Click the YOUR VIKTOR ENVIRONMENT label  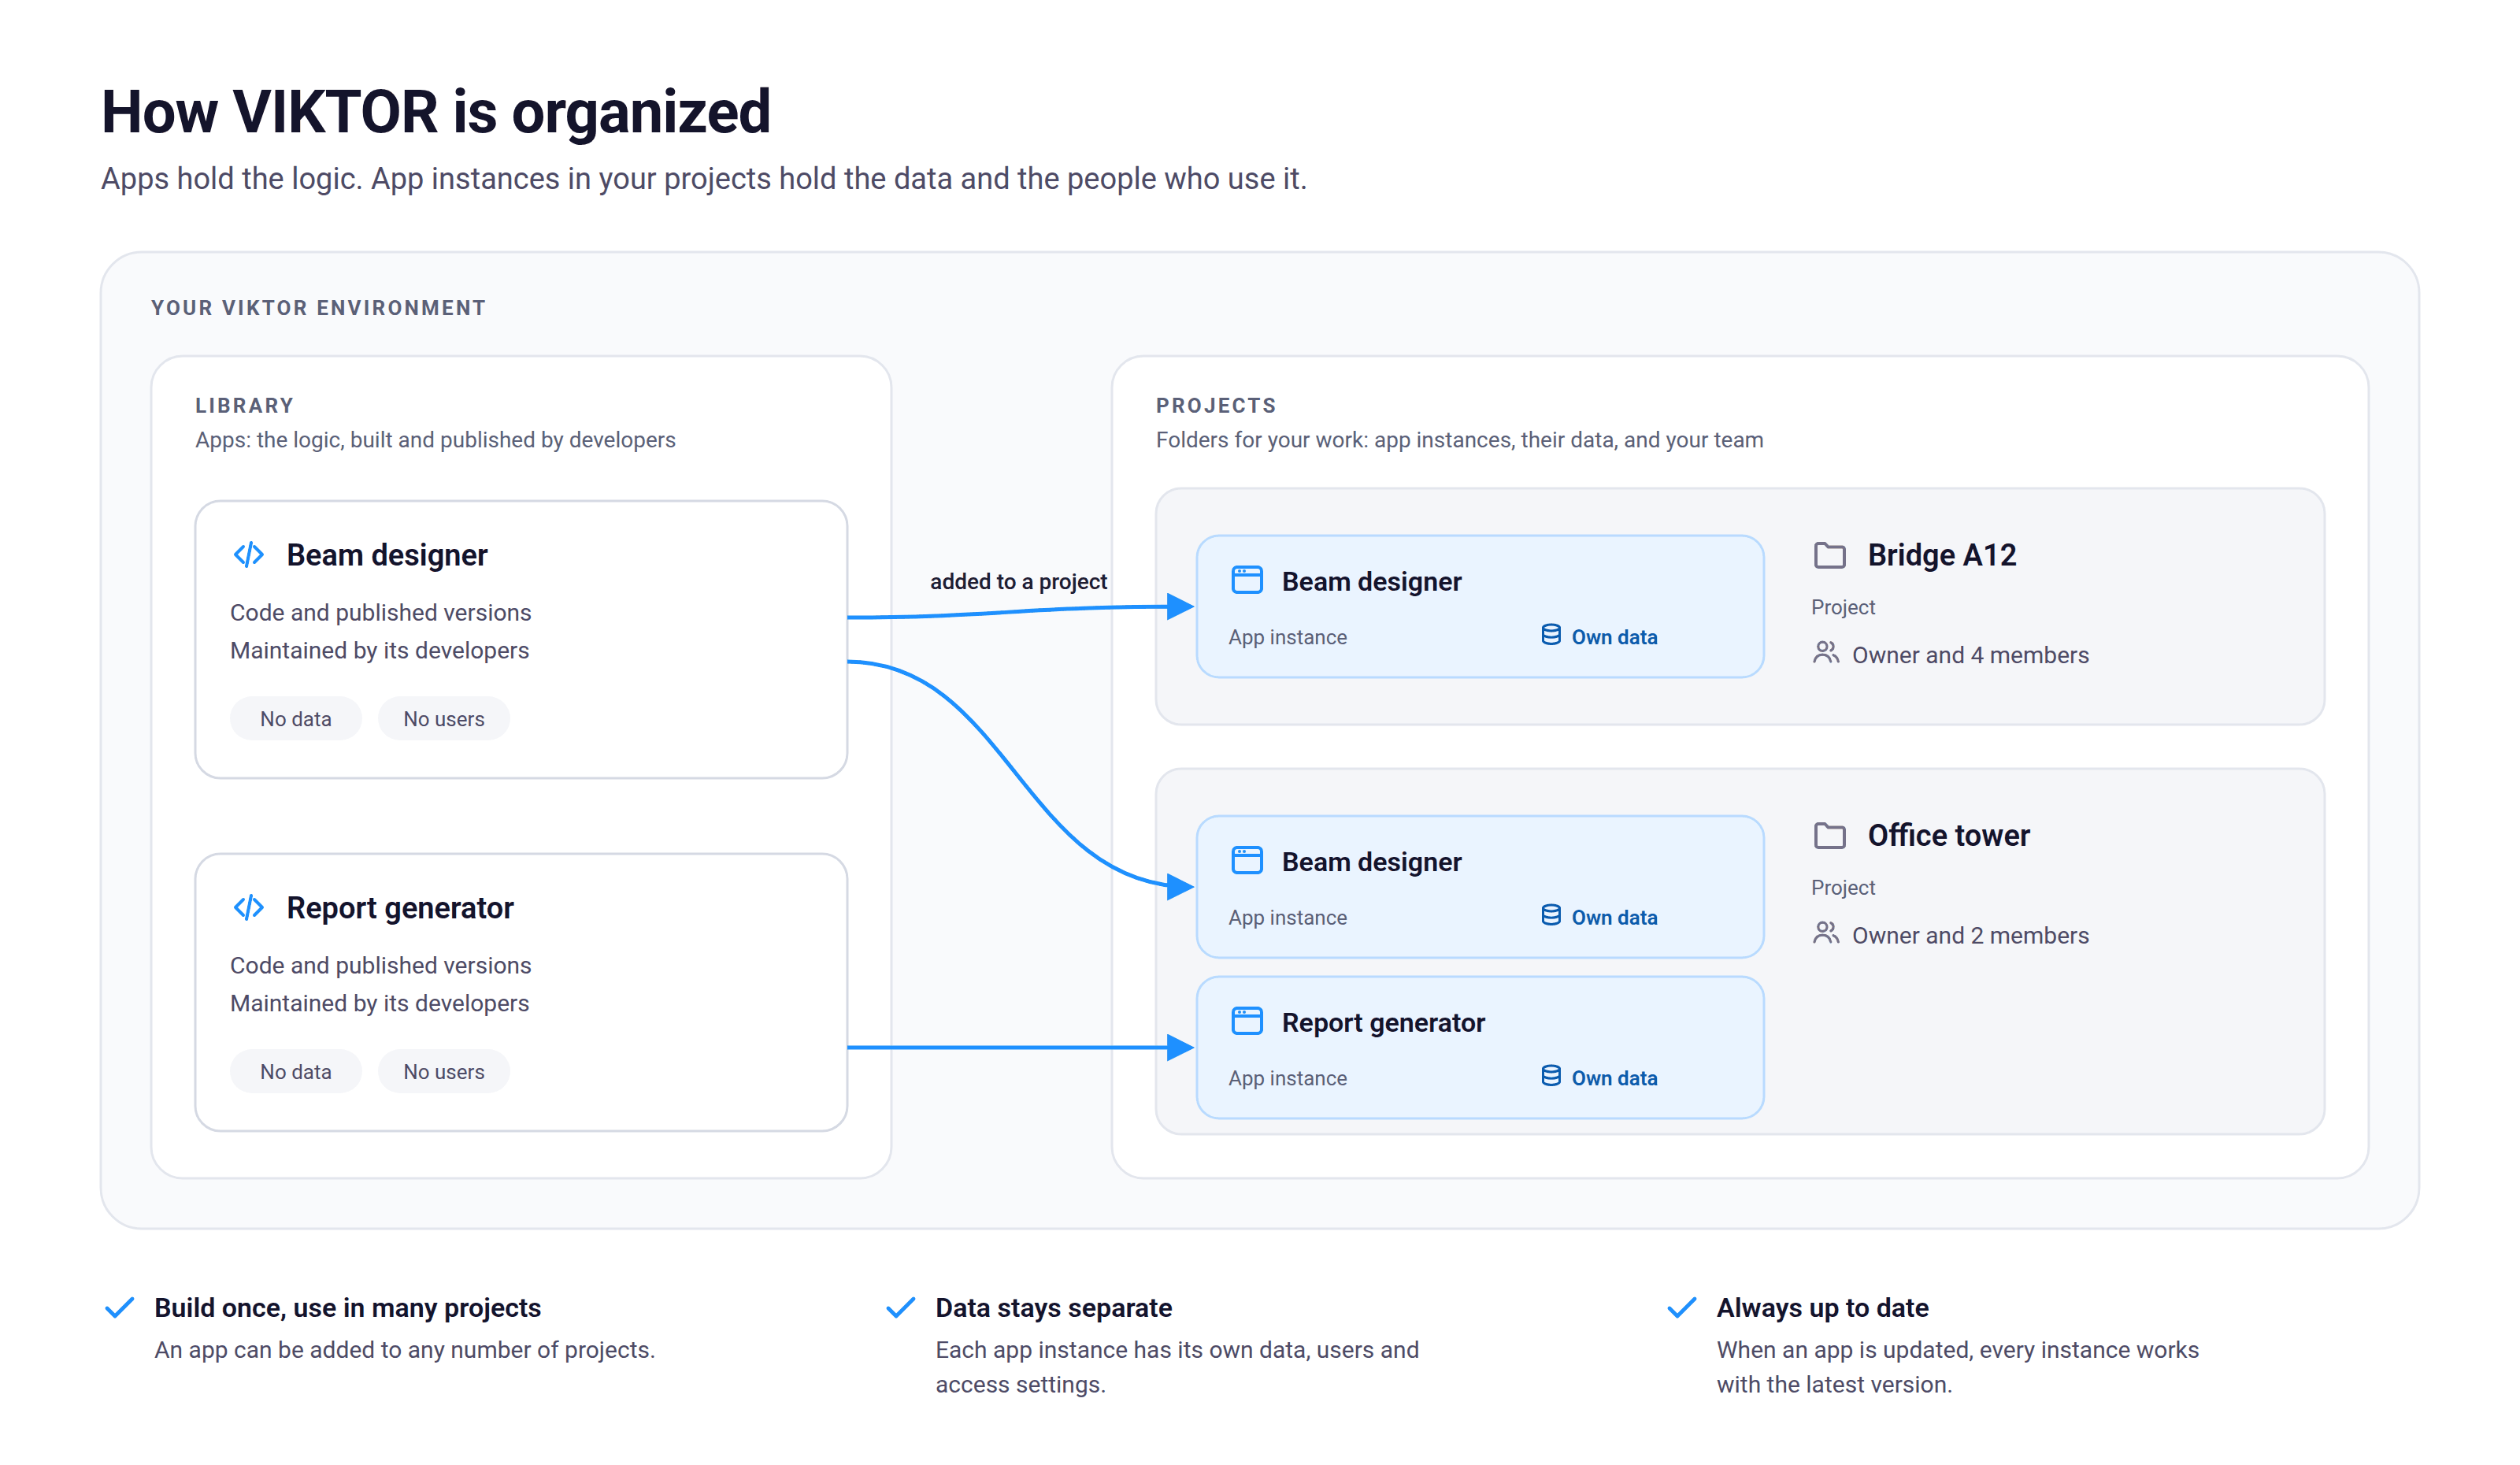click(318, 308)
